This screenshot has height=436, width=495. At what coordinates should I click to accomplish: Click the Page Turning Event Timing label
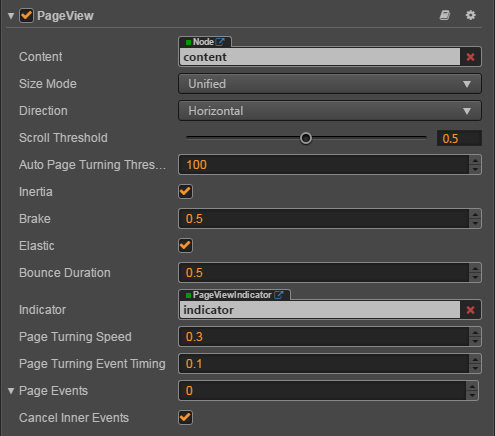[92, 364]
